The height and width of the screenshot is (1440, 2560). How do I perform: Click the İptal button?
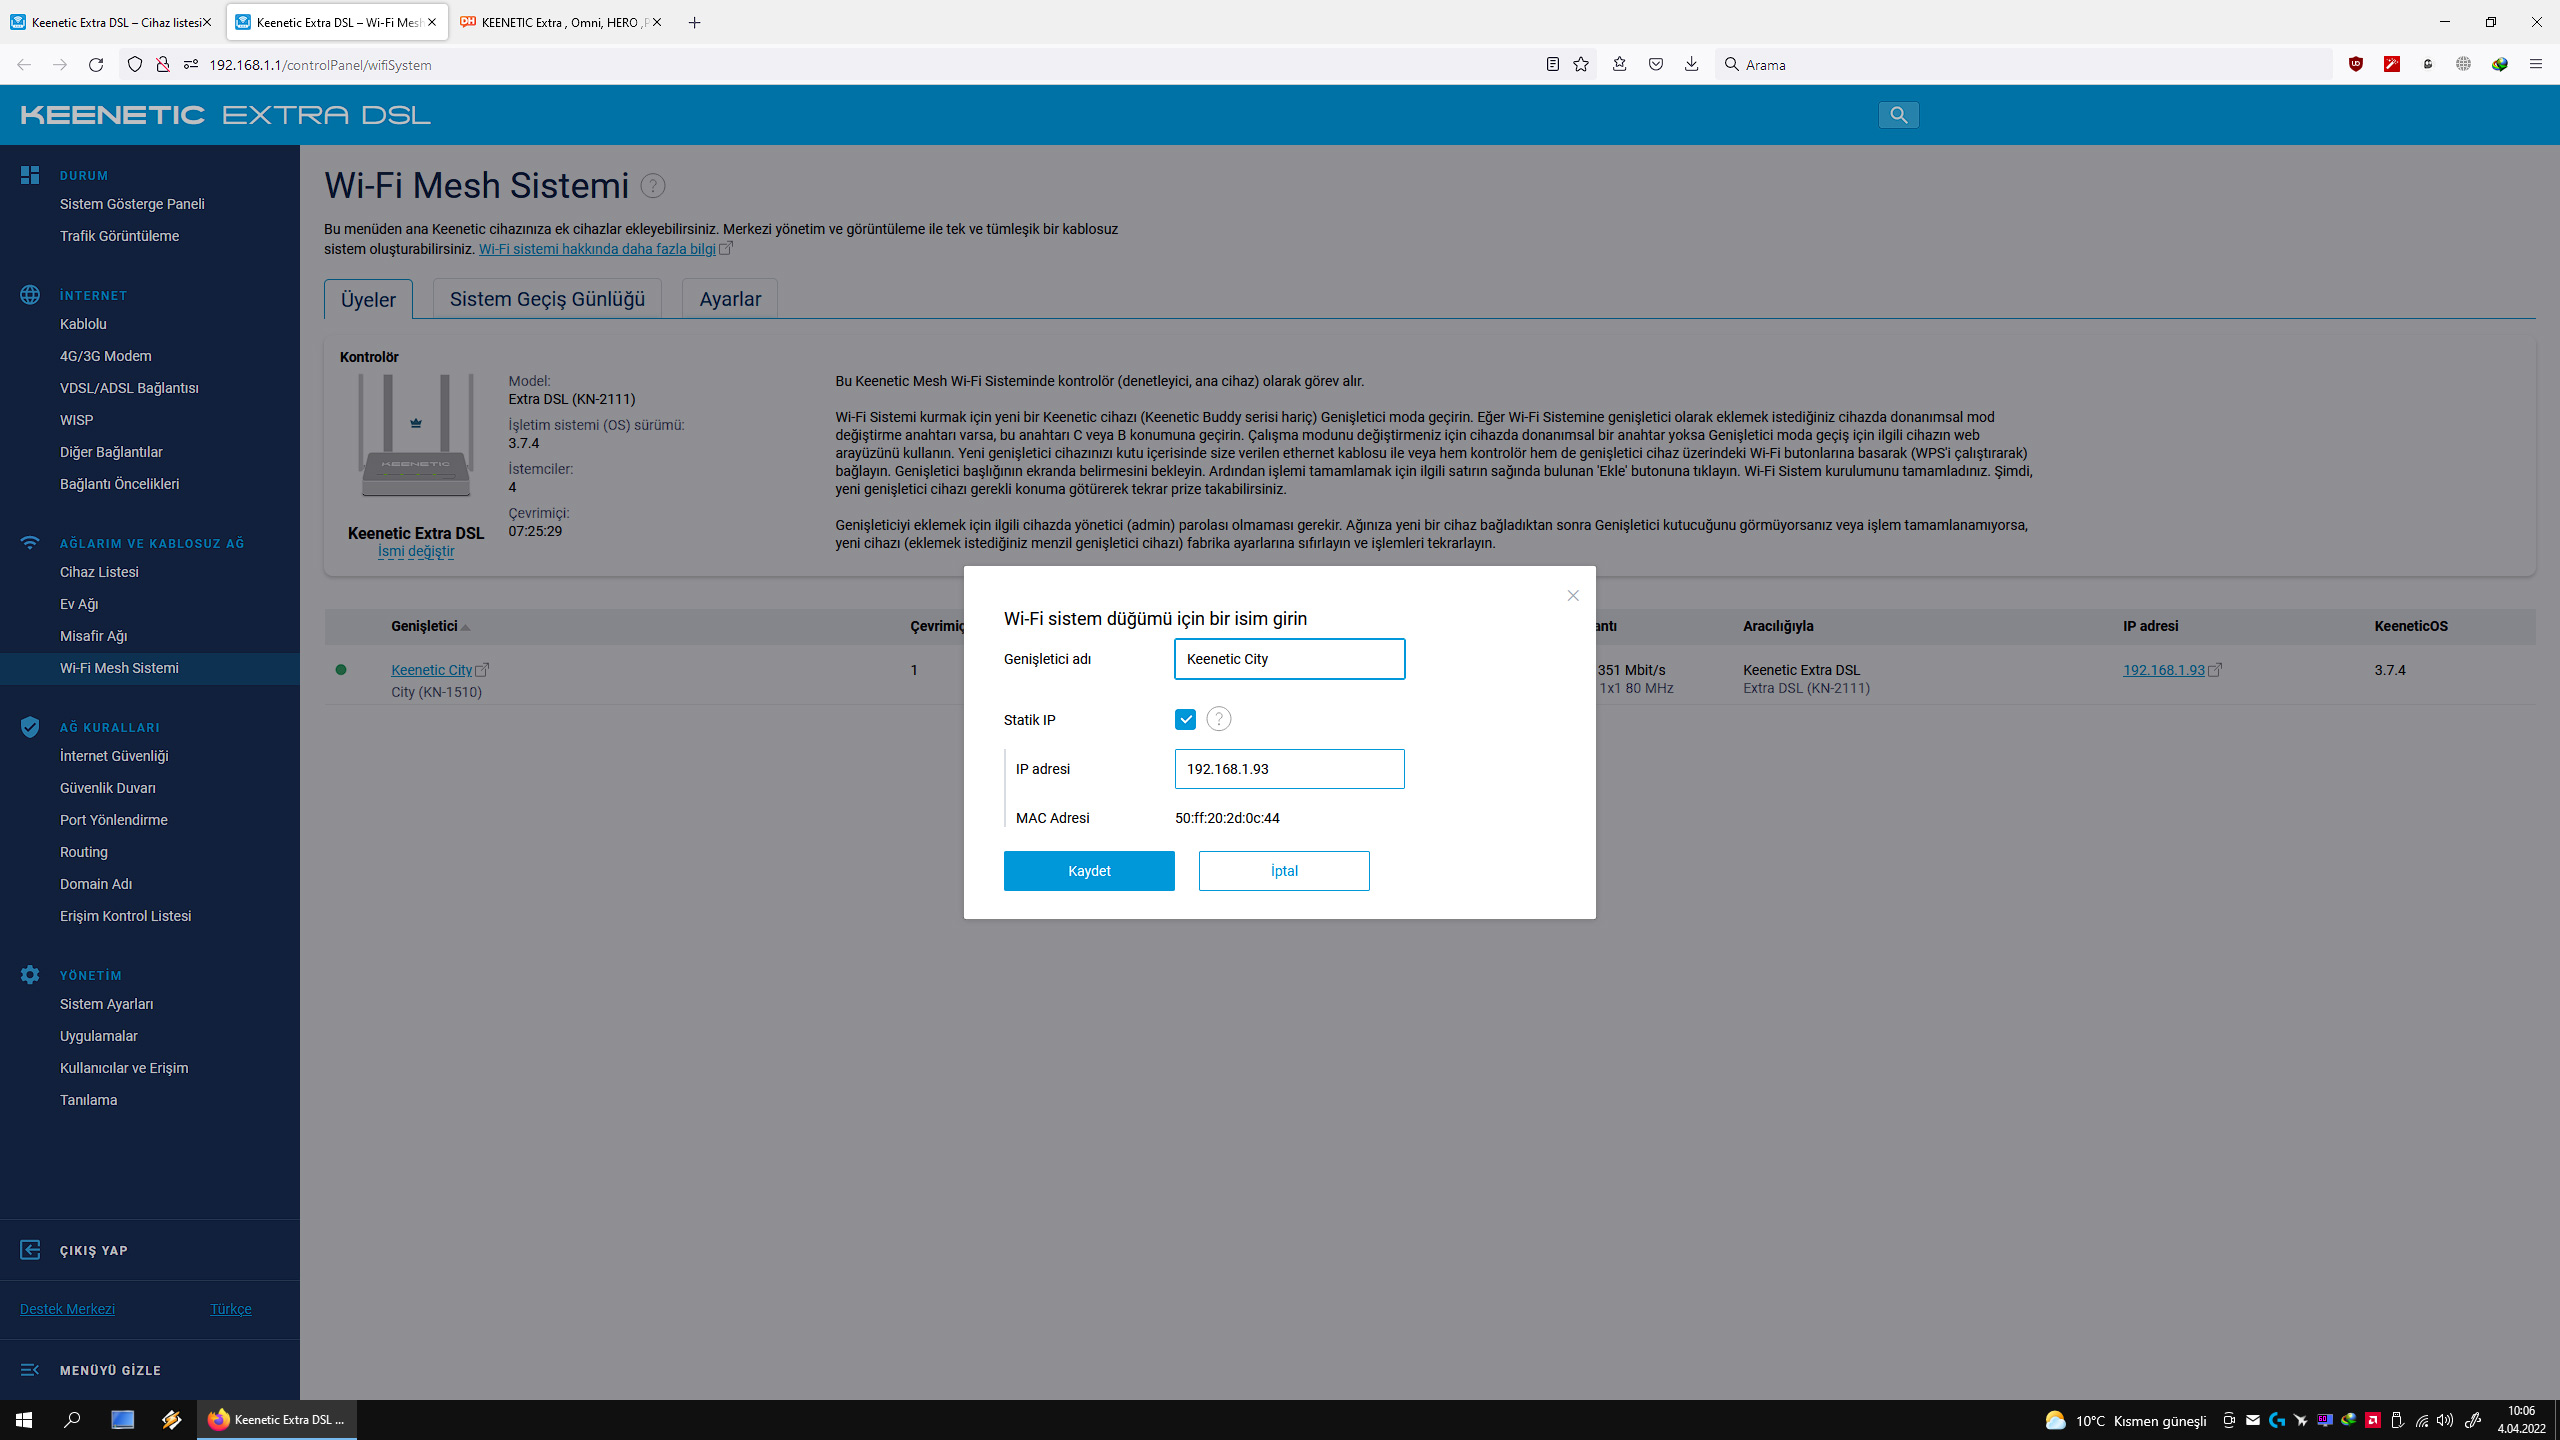tap(1284, 871)
